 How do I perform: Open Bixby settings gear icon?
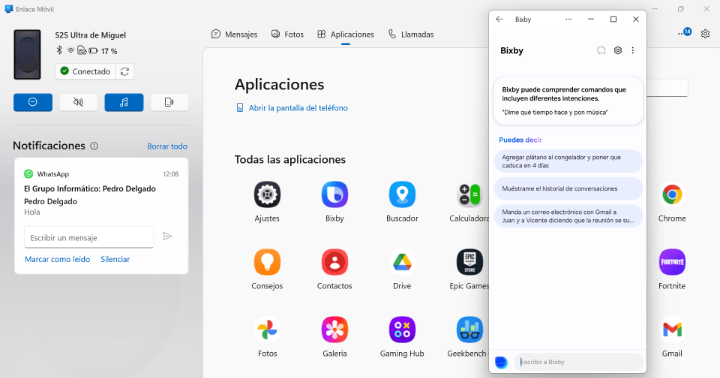(618, 51)
